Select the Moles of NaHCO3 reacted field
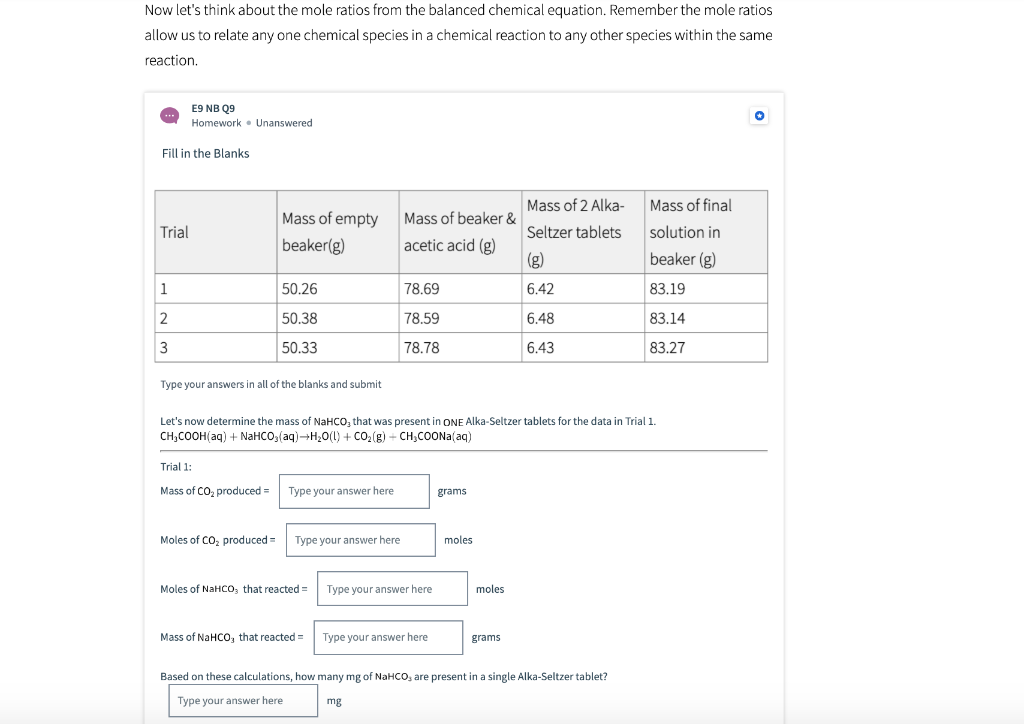The image size is (1024, 724). 392,589
